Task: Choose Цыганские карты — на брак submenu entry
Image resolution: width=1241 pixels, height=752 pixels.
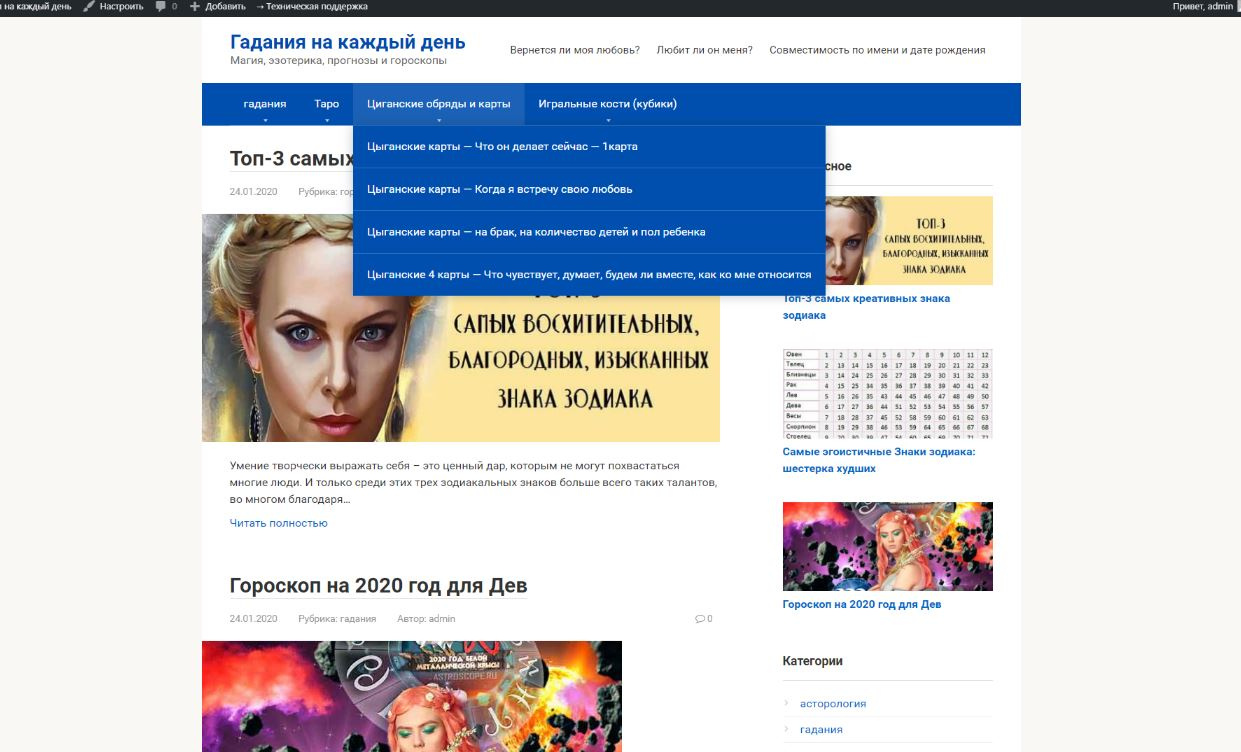Action: (589, 232)
